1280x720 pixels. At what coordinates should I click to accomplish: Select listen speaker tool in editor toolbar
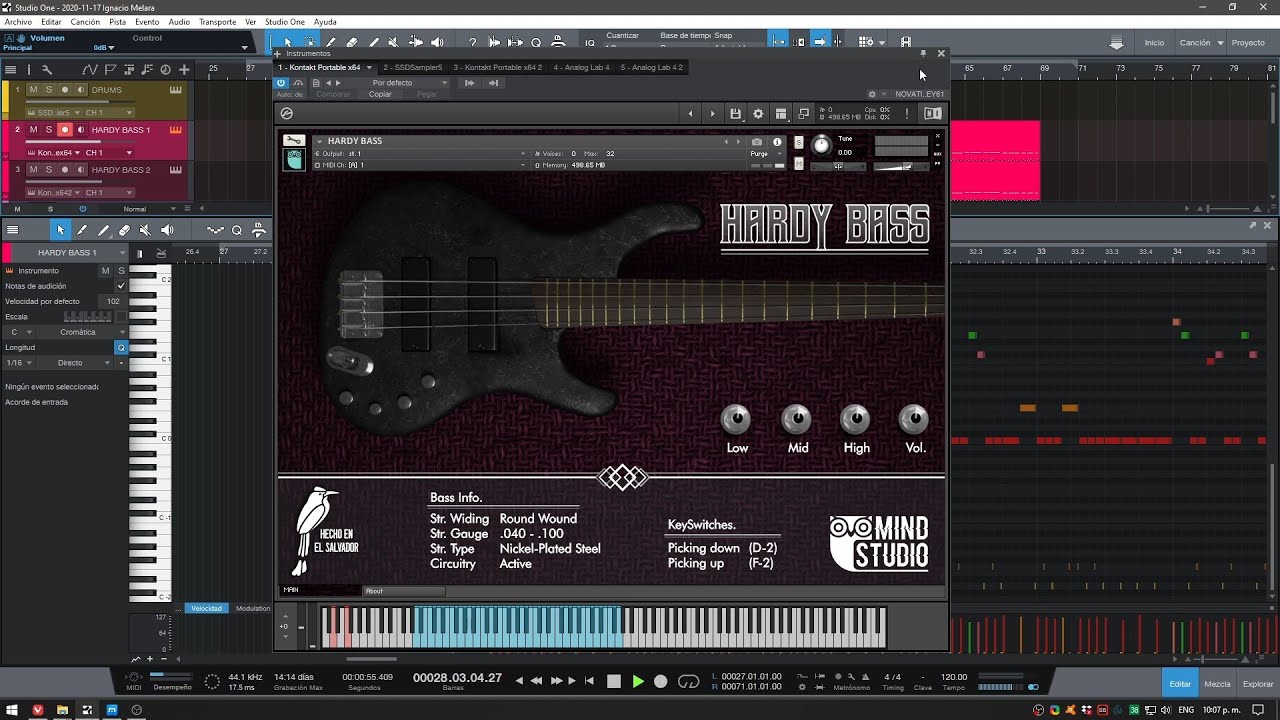(167, 230)
